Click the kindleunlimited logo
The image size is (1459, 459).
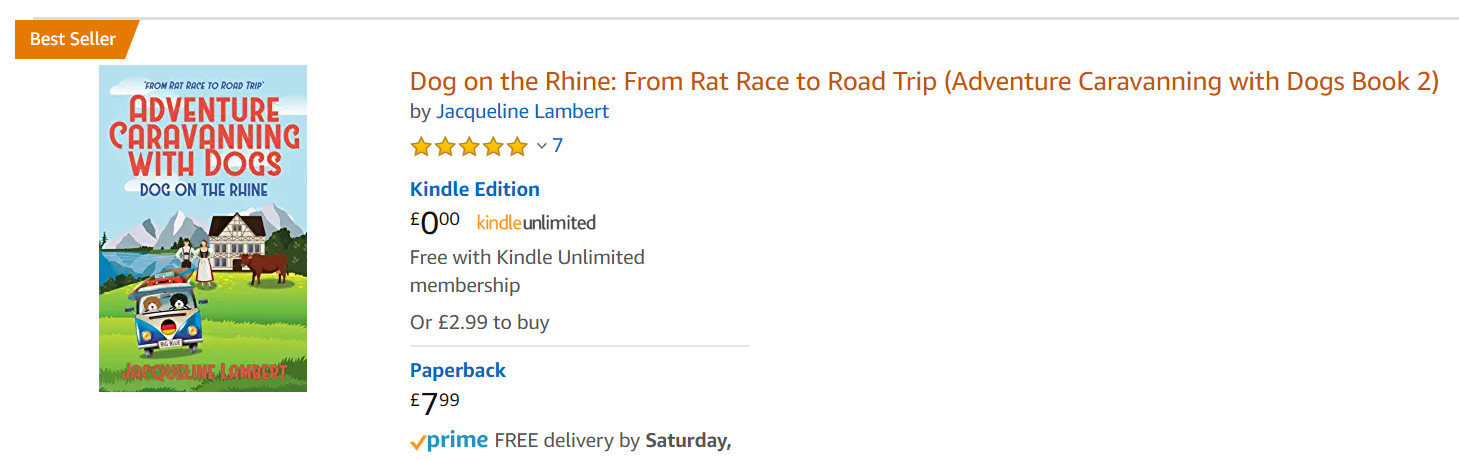tap(536, 223)
